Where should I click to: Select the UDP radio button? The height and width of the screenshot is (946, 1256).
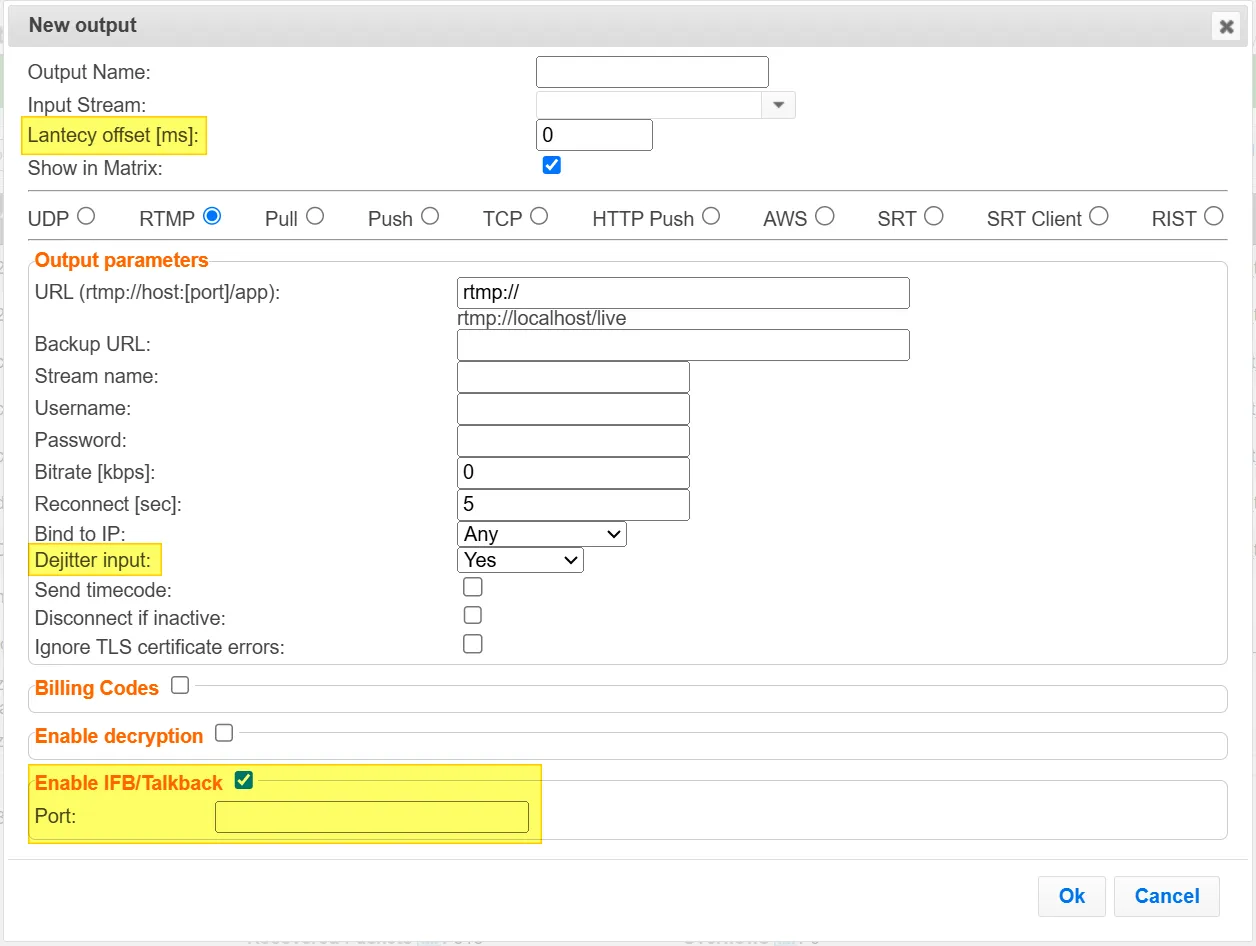[86, 216]
